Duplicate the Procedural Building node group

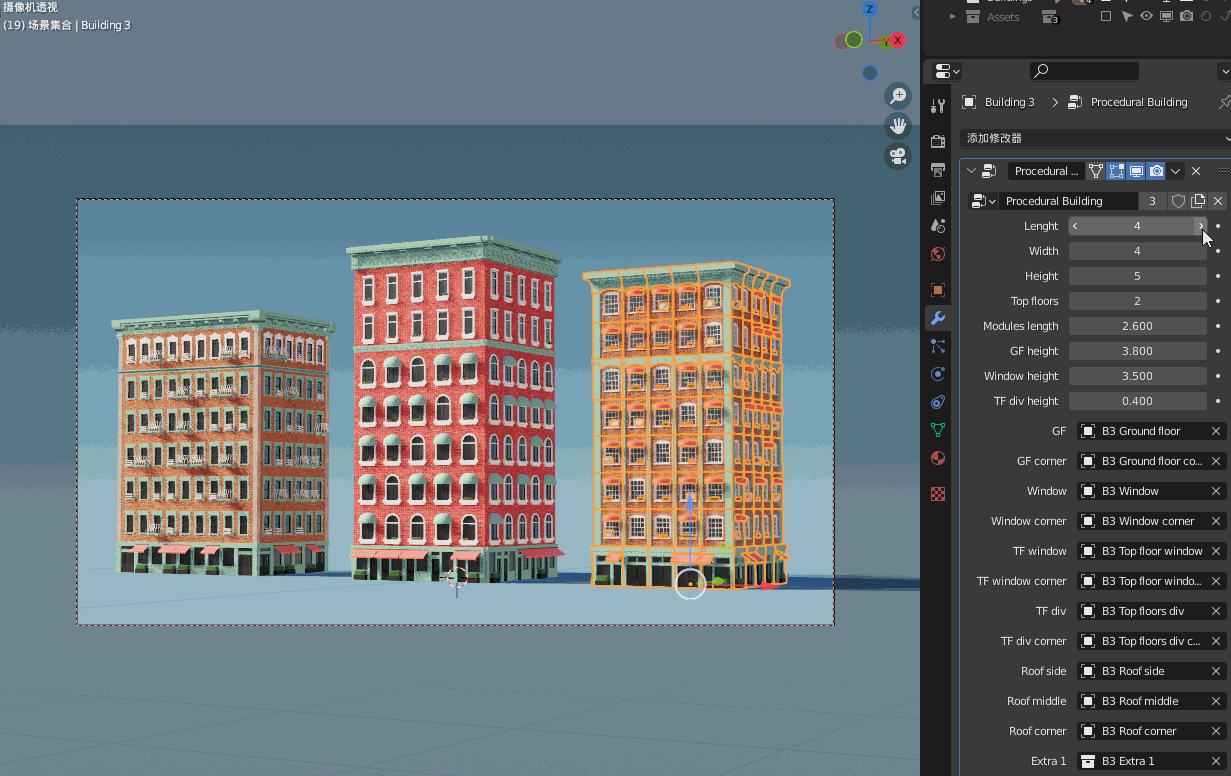pyautogui.click(x=1198, y=201)
